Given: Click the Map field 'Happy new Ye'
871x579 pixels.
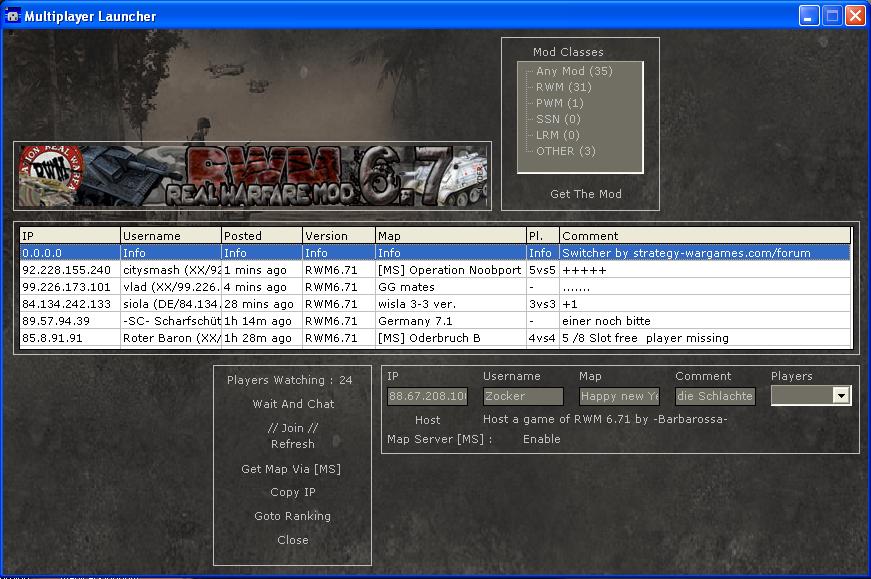Looking at the screenshot, I should coord(619,396).
